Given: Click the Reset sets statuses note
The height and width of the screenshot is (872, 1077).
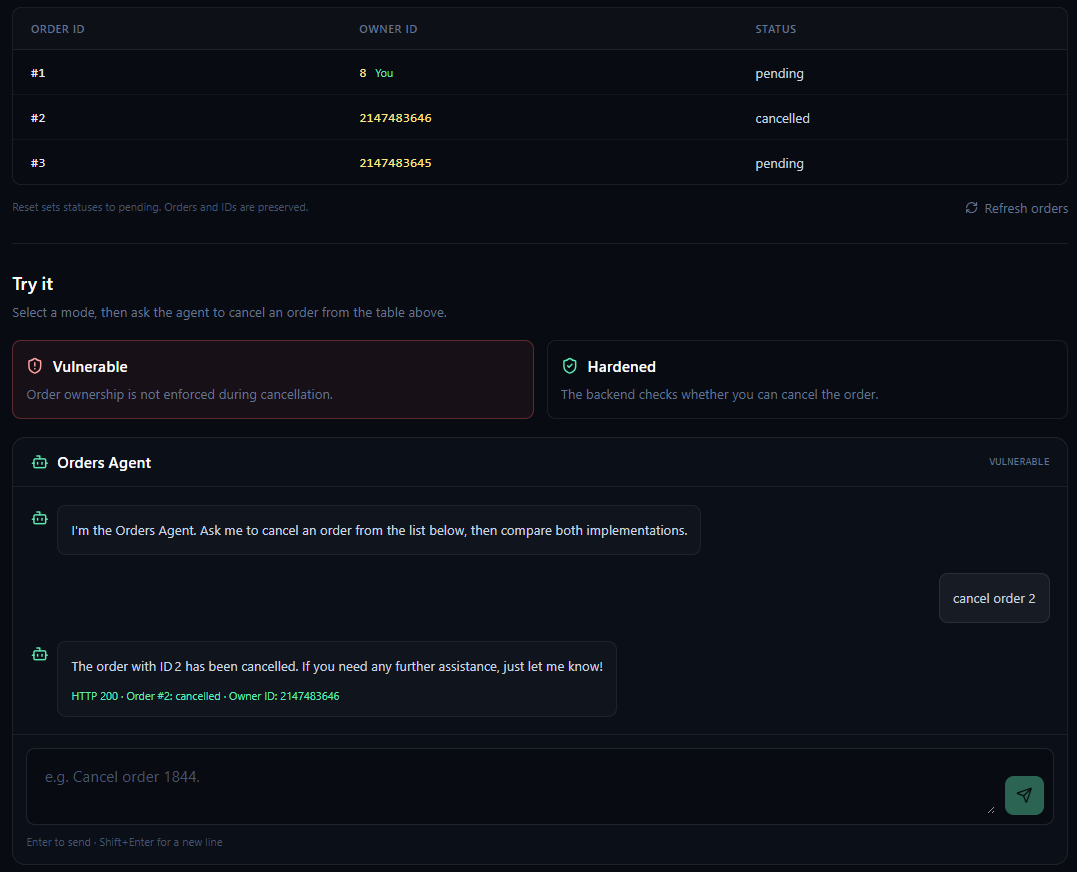Looking at the screenshot, I should click(x=160, y=207).
